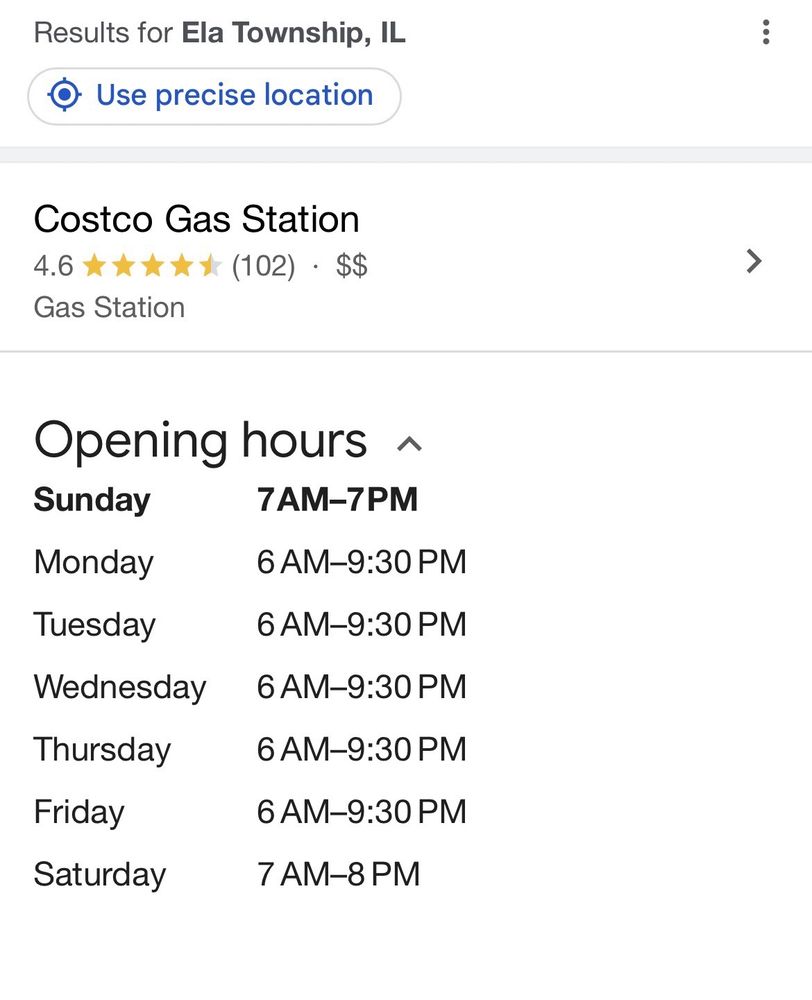The height and width of the screenshot is (1000, 812).
Task: Open the (102) reviews link
Action: [263, 265]
